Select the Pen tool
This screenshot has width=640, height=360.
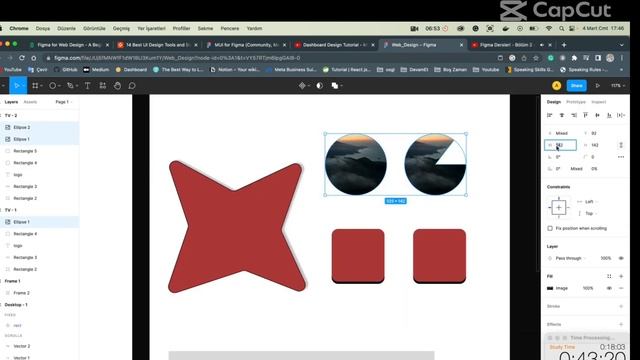(x=70, y=86)
